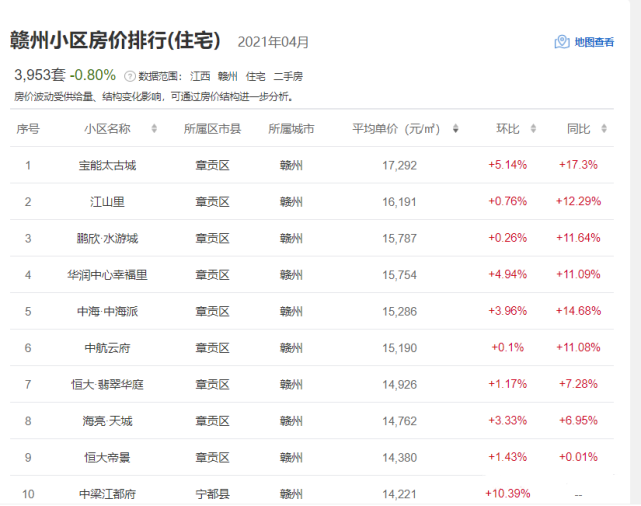The image size is (641, 506).
Task: Click price value 17,292
Action: pyautogui.click(x=399, y=166)
